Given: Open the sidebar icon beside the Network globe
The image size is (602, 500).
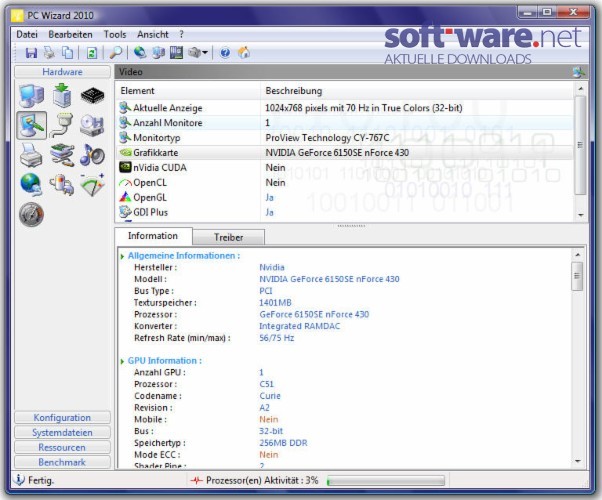Looking at the screenshot, I should coord(62,185).
